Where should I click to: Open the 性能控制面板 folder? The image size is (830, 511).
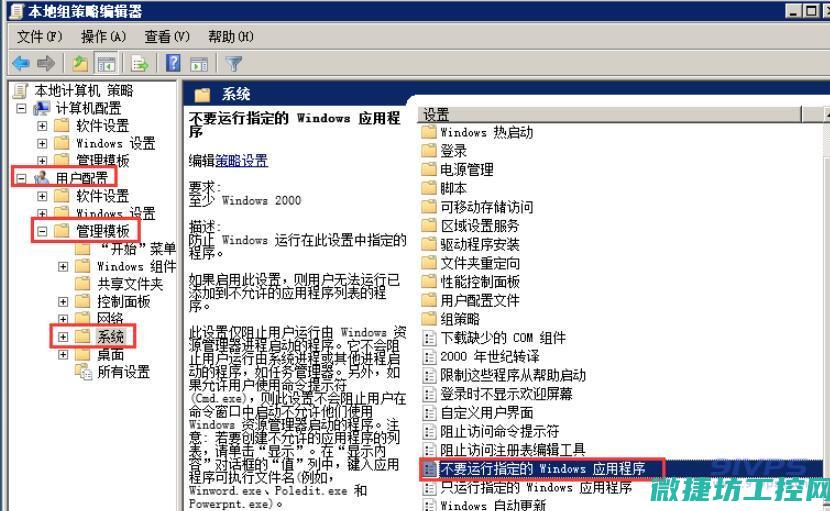[x=480, y=281]
